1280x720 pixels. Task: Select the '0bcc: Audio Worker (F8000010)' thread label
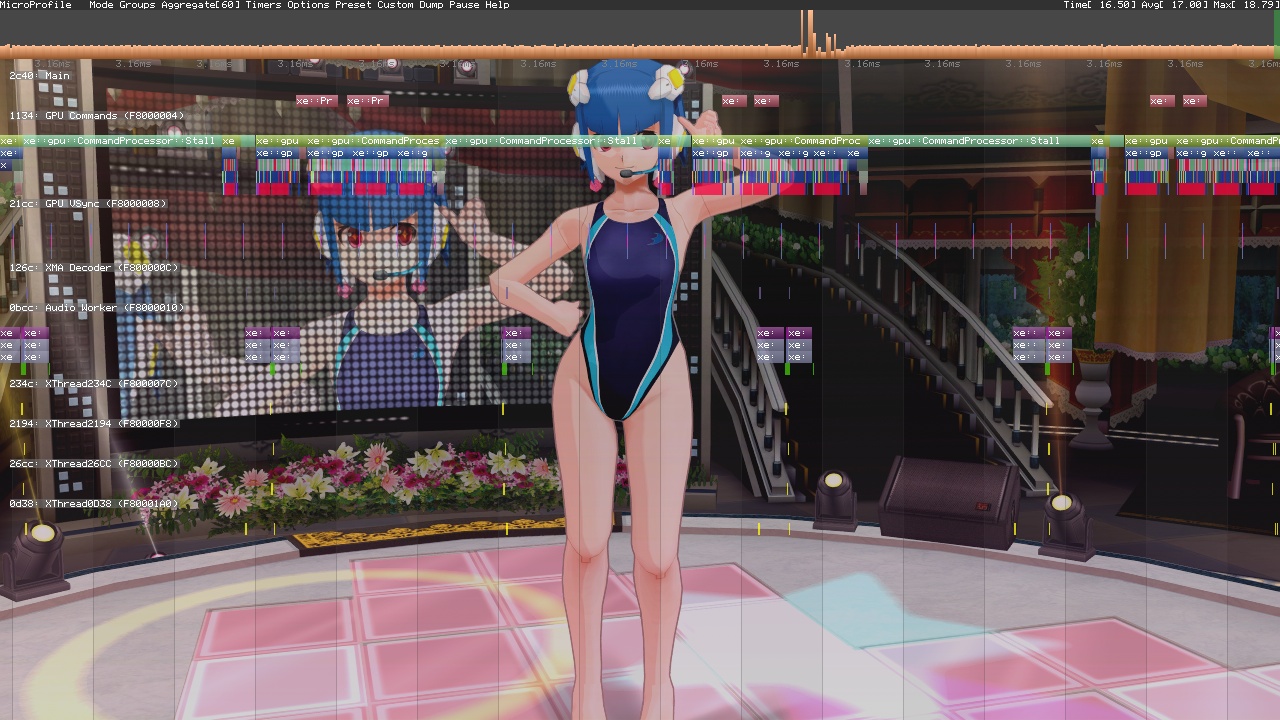click(97, 308)
